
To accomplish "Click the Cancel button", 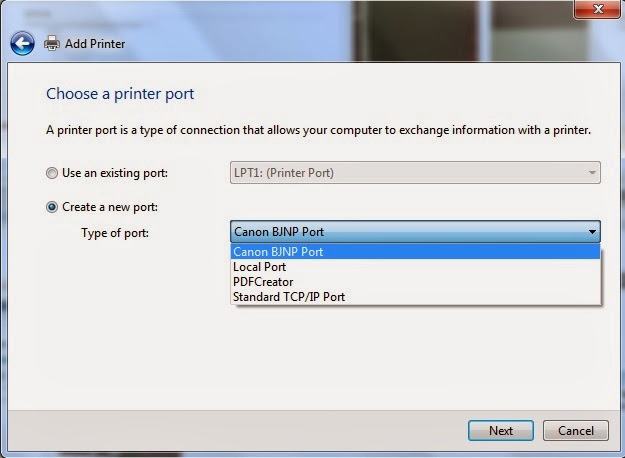I will (576, 430).
